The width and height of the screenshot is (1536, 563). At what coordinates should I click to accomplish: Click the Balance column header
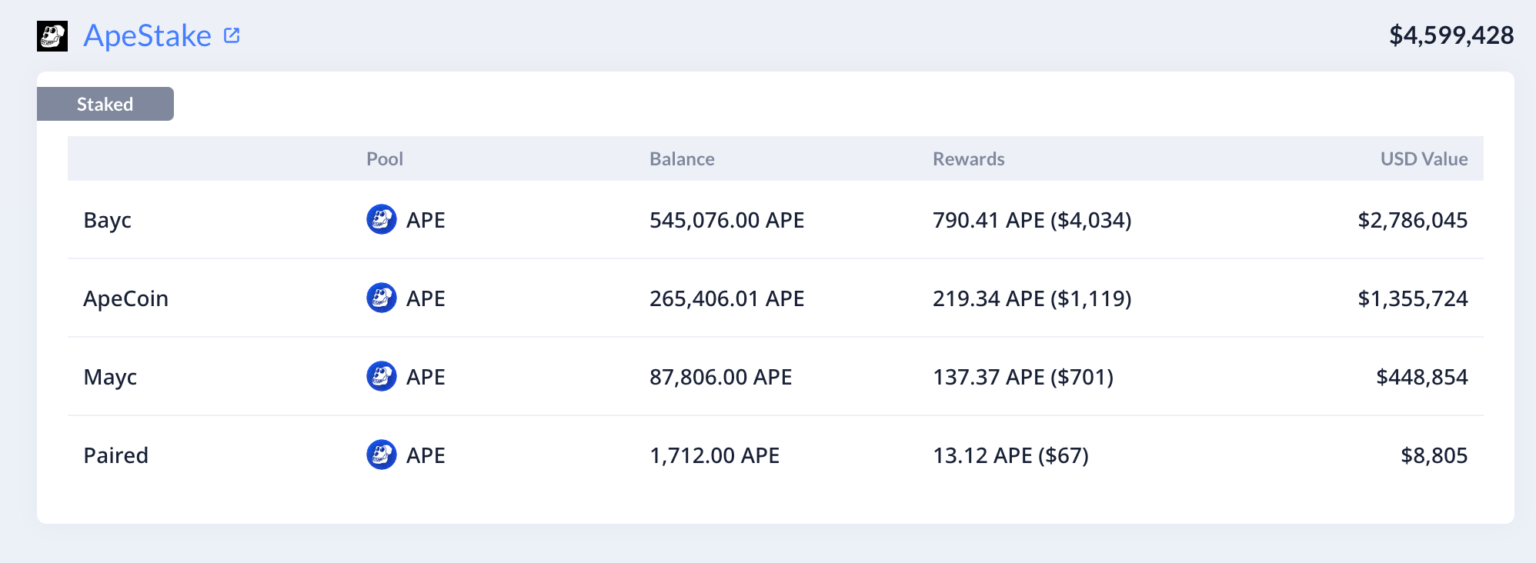[x=682, y=159]
